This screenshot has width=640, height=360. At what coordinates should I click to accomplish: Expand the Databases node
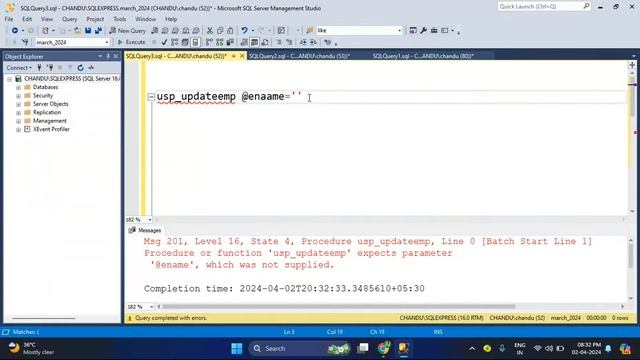pos(18,87)
